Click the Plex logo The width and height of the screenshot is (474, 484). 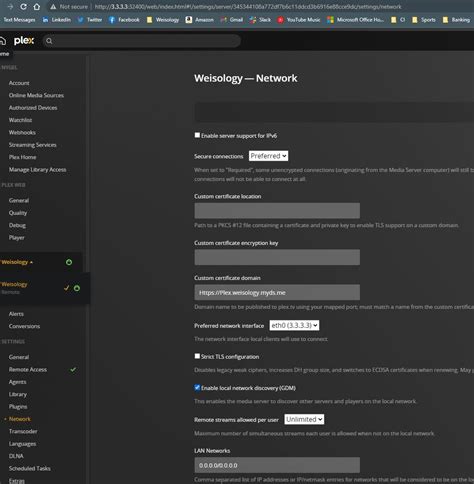tap(24, 41)
